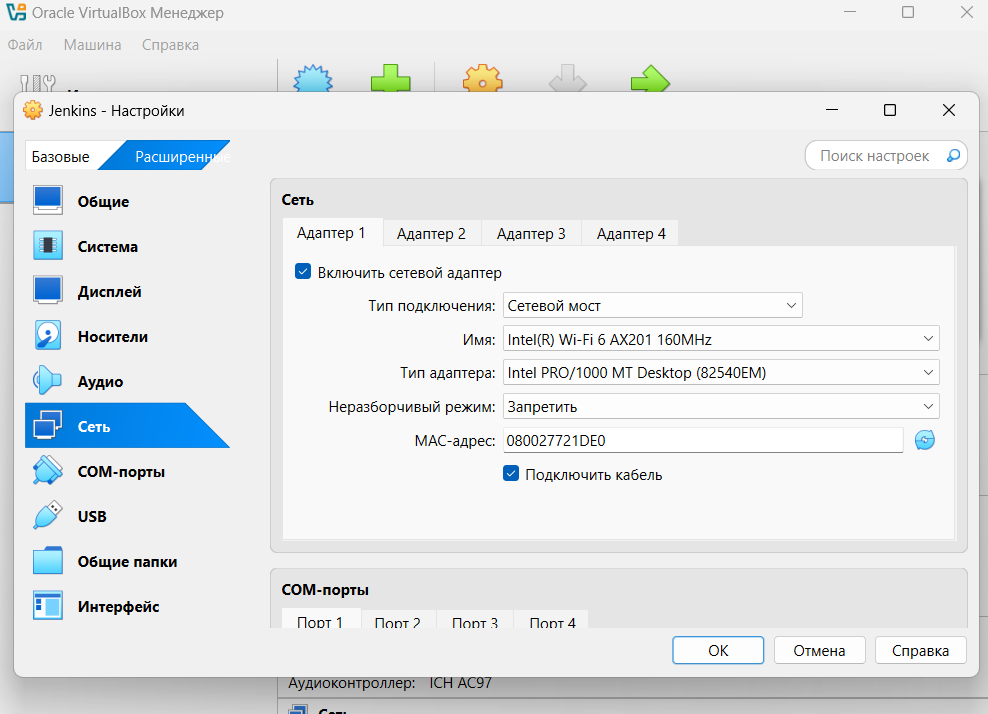
Task: Switch to Адаптер 4 tab
Action: coord(631,233)
